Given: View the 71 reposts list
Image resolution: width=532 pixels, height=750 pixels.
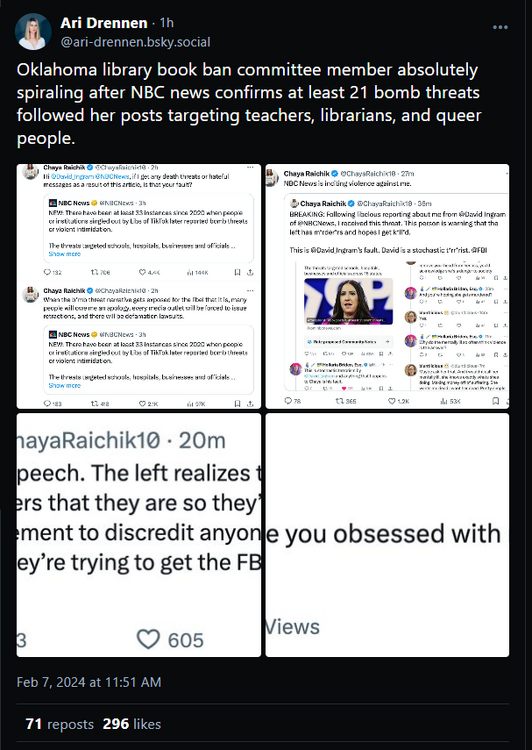Looking at the screenshot, I should point(60,724).
